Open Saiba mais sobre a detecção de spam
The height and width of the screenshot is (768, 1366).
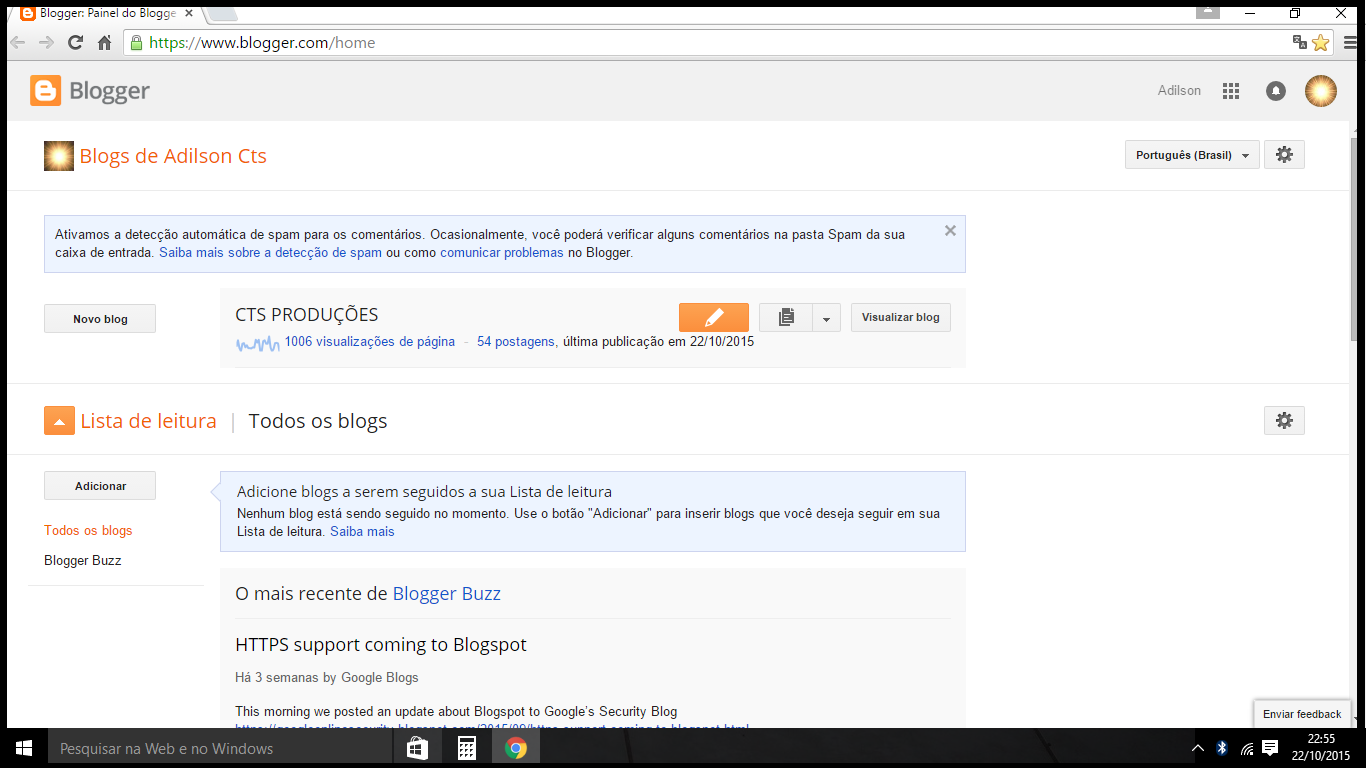[270, 253]
